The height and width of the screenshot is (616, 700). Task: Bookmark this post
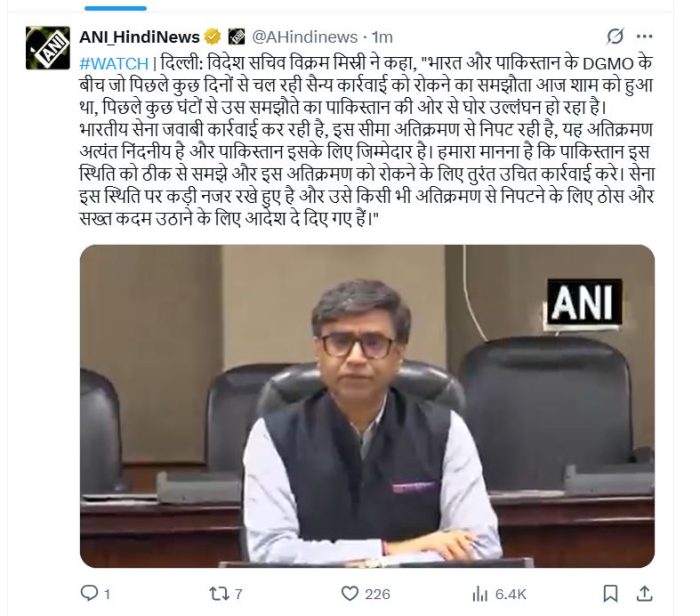[x=610, y=594]
